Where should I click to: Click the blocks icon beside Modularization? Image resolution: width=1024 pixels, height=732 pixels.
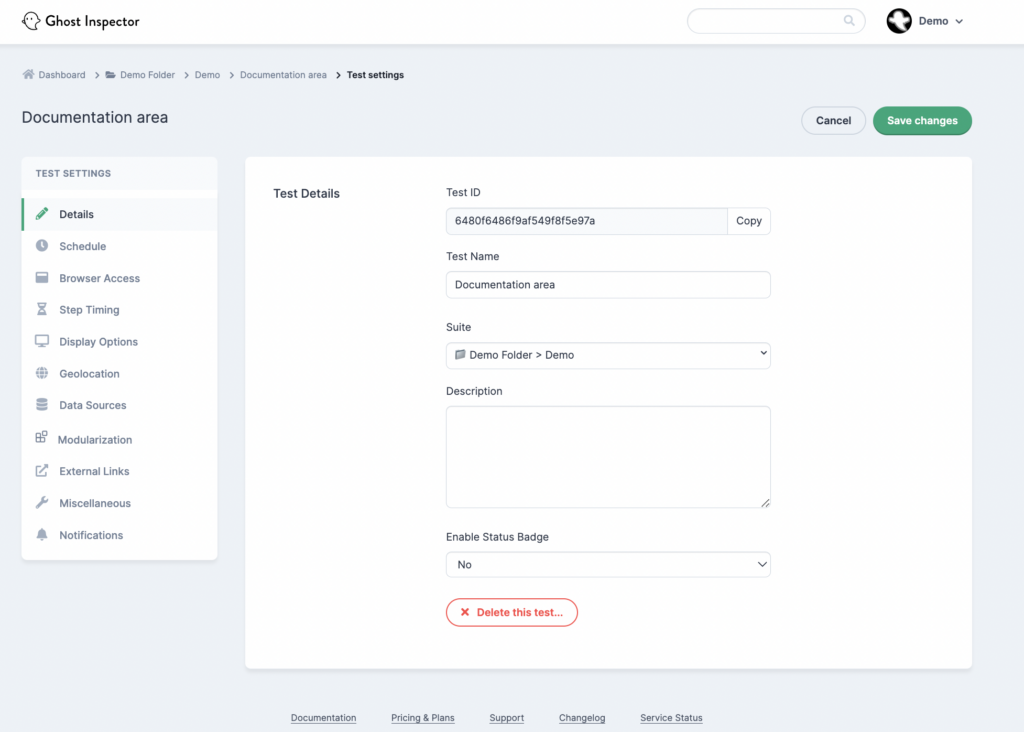tap(41, 437)
